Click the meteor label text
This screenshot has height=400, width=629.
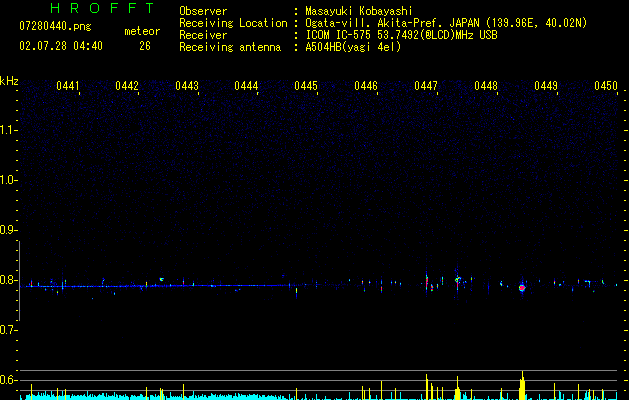coord(142,31)
